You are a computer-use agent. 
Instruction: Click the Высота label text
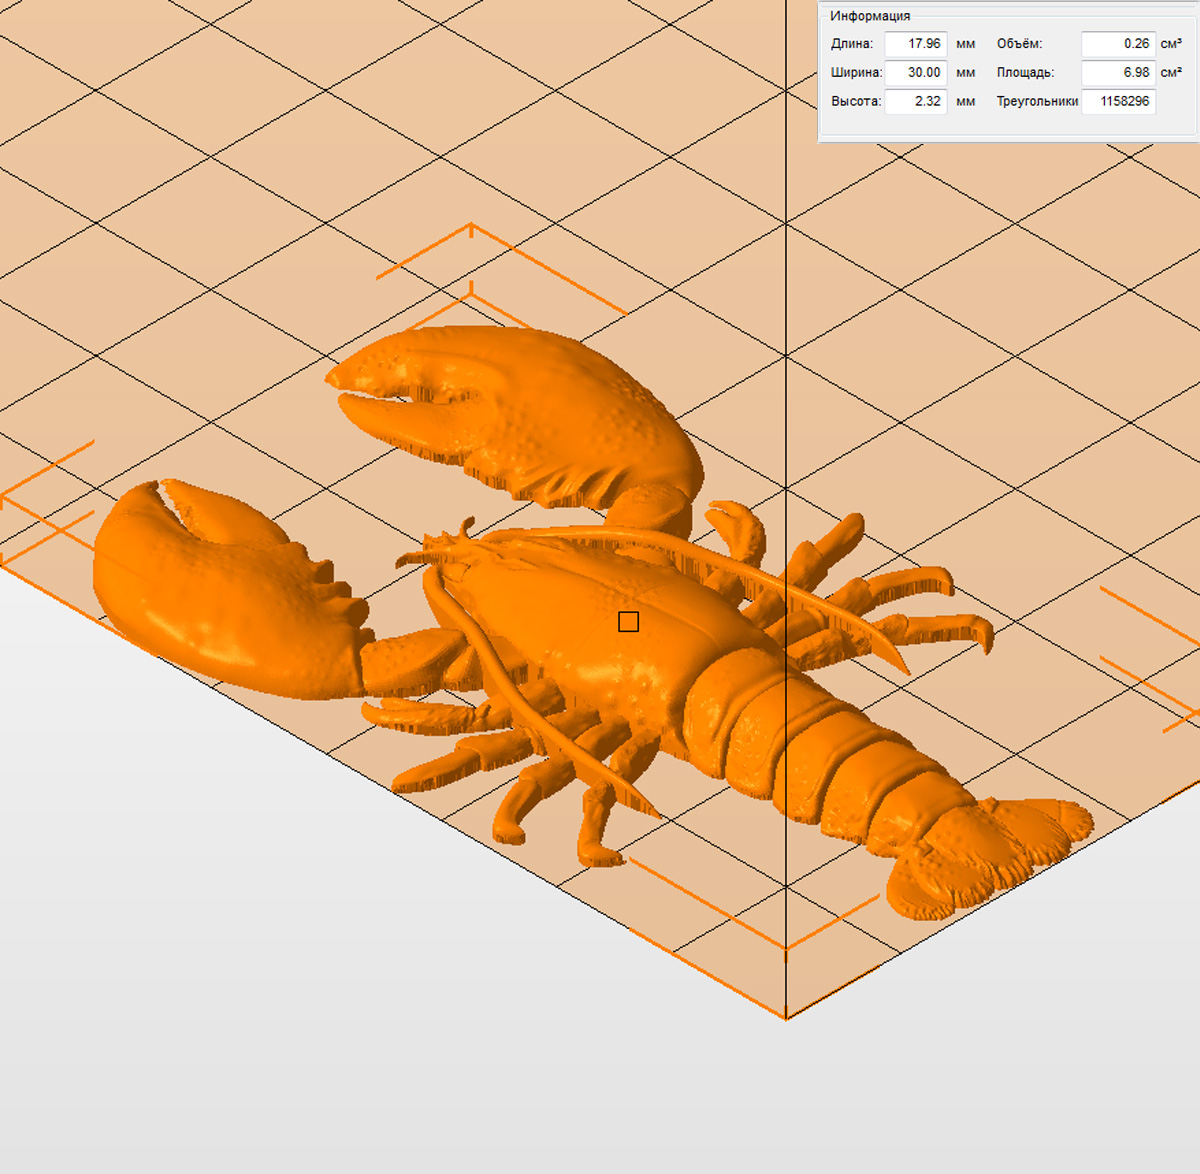click(x=855, y=101)
